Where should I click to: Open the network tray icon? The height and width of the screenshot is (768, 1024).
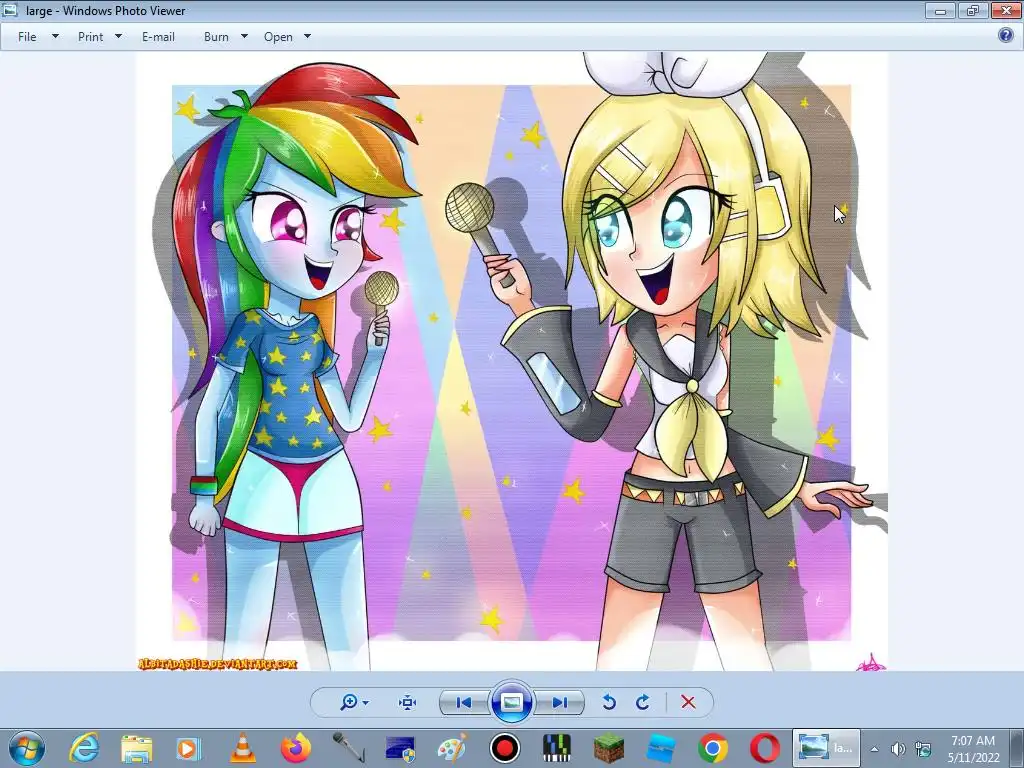point(923,749)
